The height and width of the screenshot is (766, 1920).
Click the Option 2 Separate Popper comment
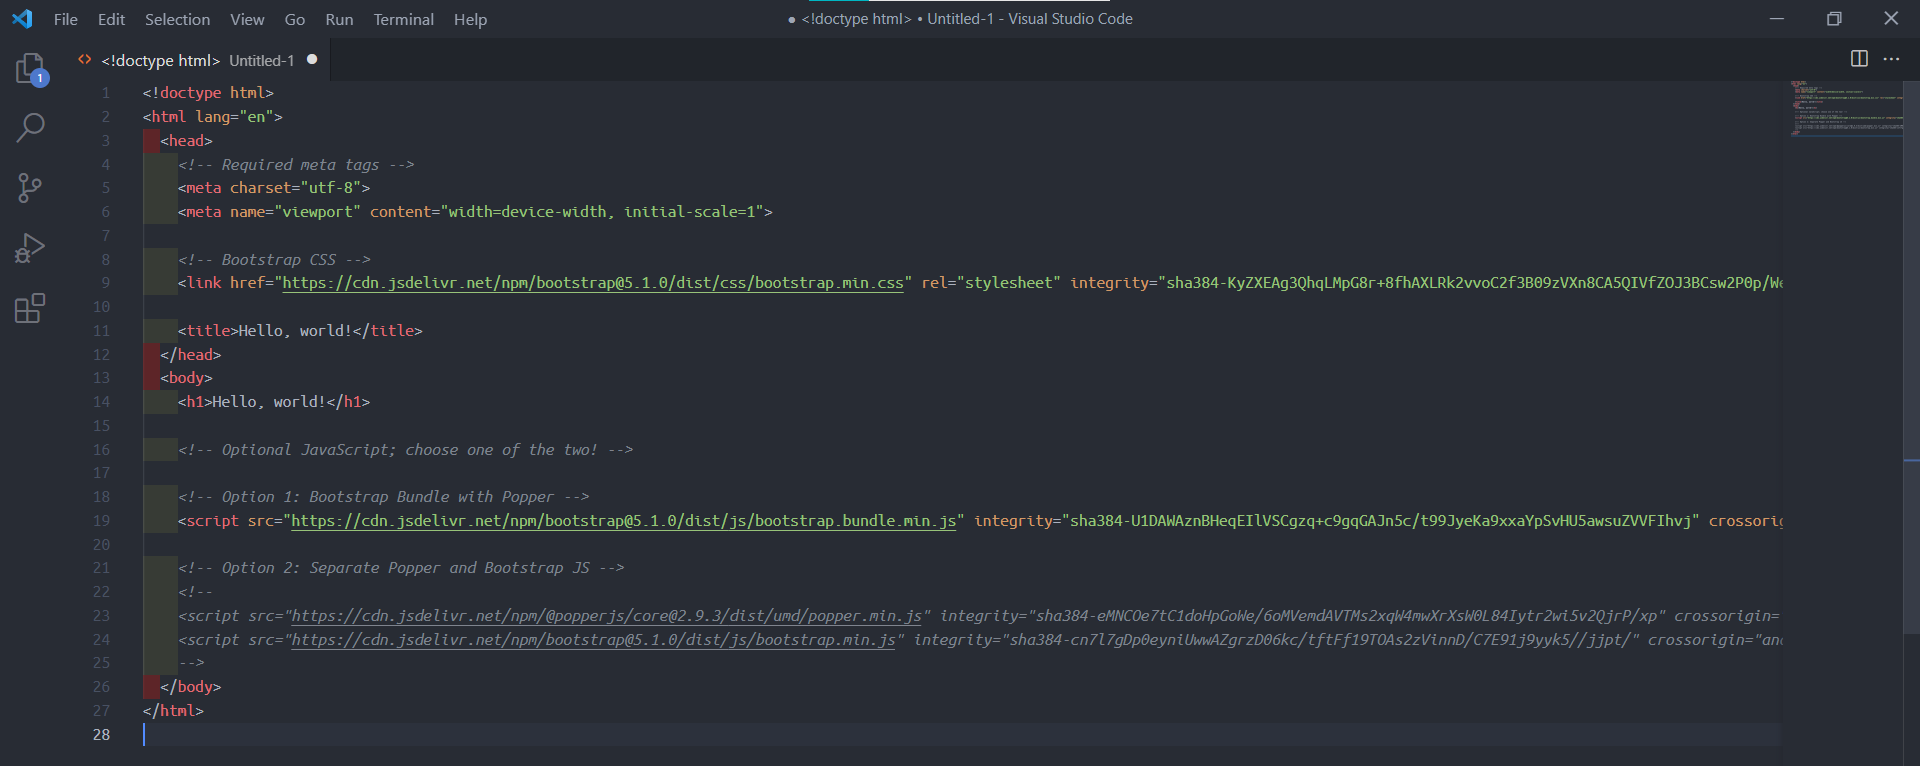click(401, 568)
